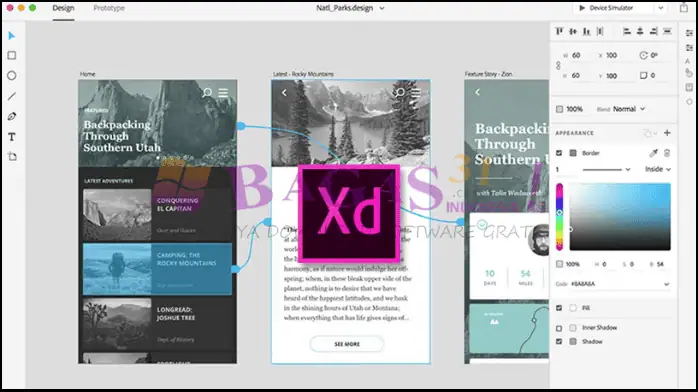The image size is (698, 392).
Task: Click the vertical hue slider
Action: pos(559,217)
